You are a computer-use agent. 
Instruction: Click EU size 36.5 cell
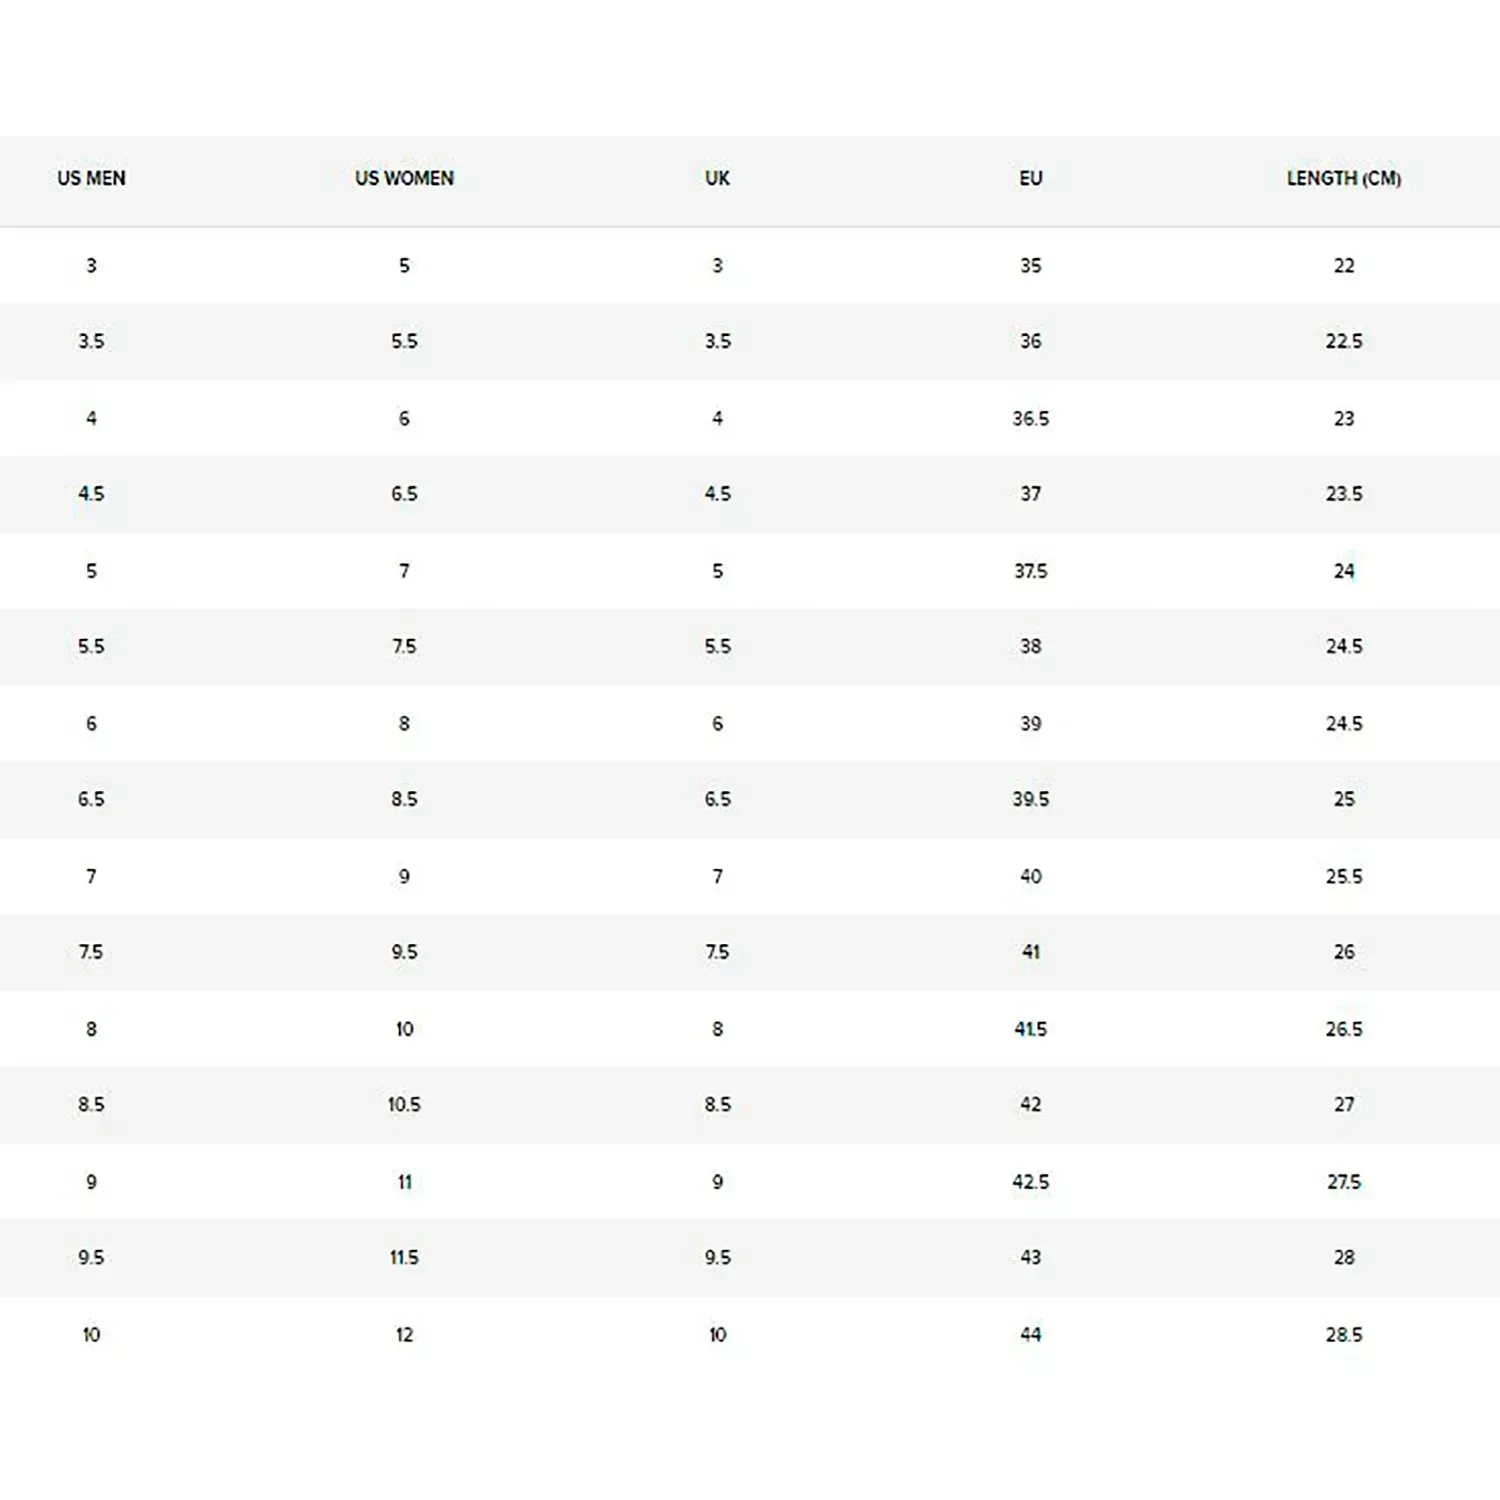(x=1031, y=418)
